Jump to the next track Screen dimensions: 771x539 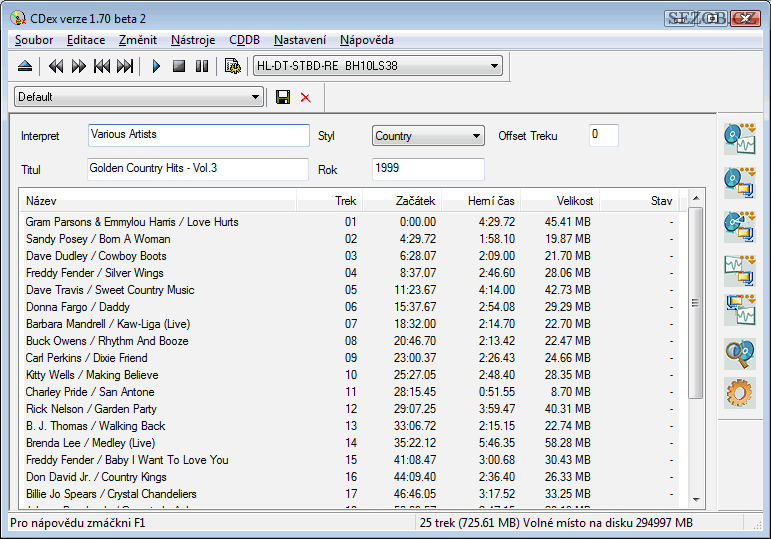[125, 66]
